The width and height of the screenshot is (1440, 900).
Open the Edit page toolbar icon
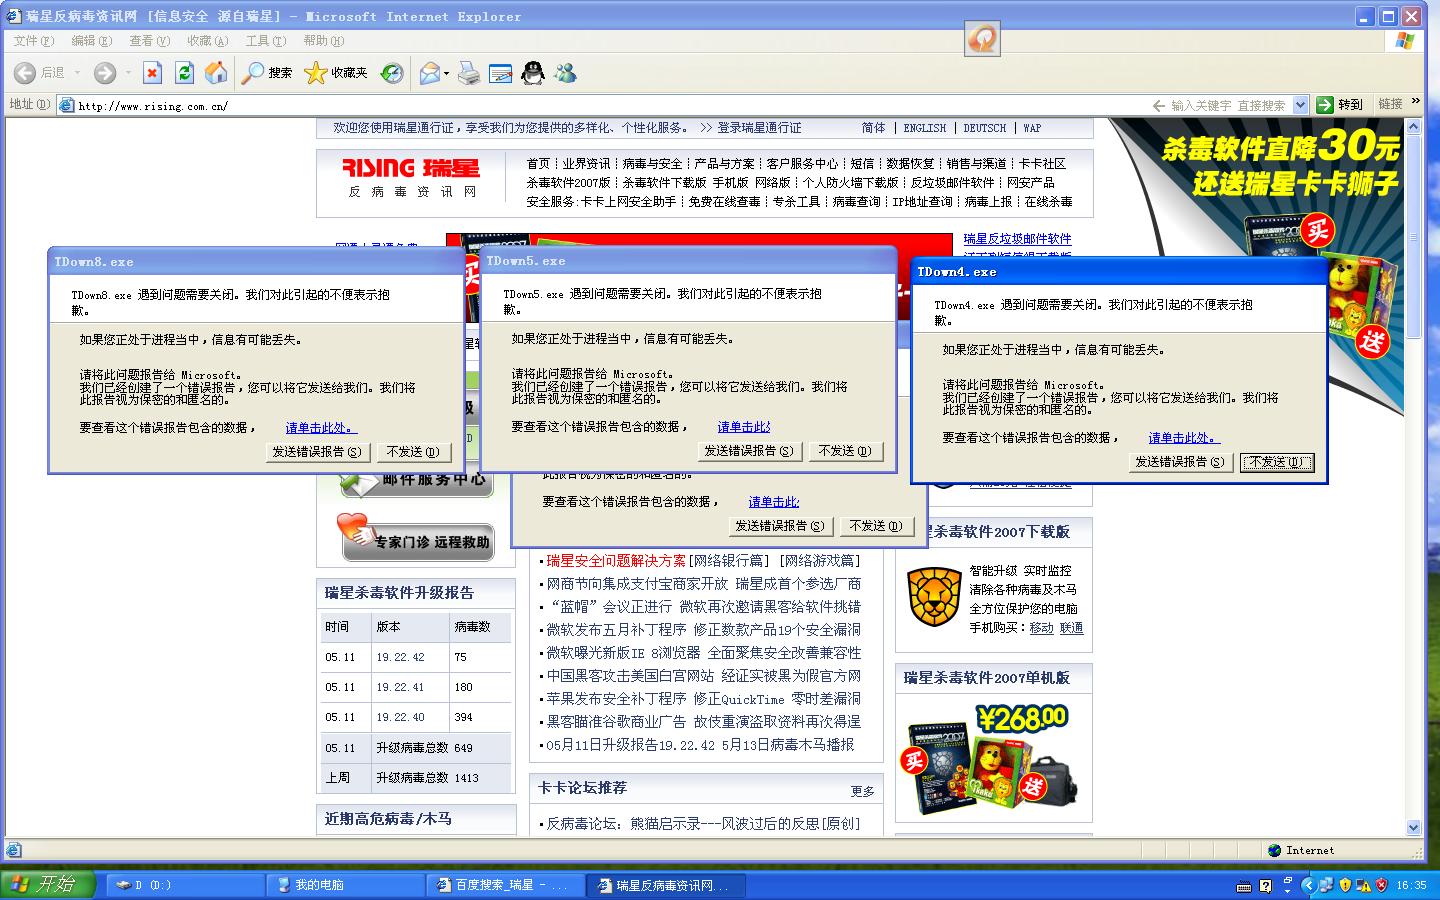(501, 72)
